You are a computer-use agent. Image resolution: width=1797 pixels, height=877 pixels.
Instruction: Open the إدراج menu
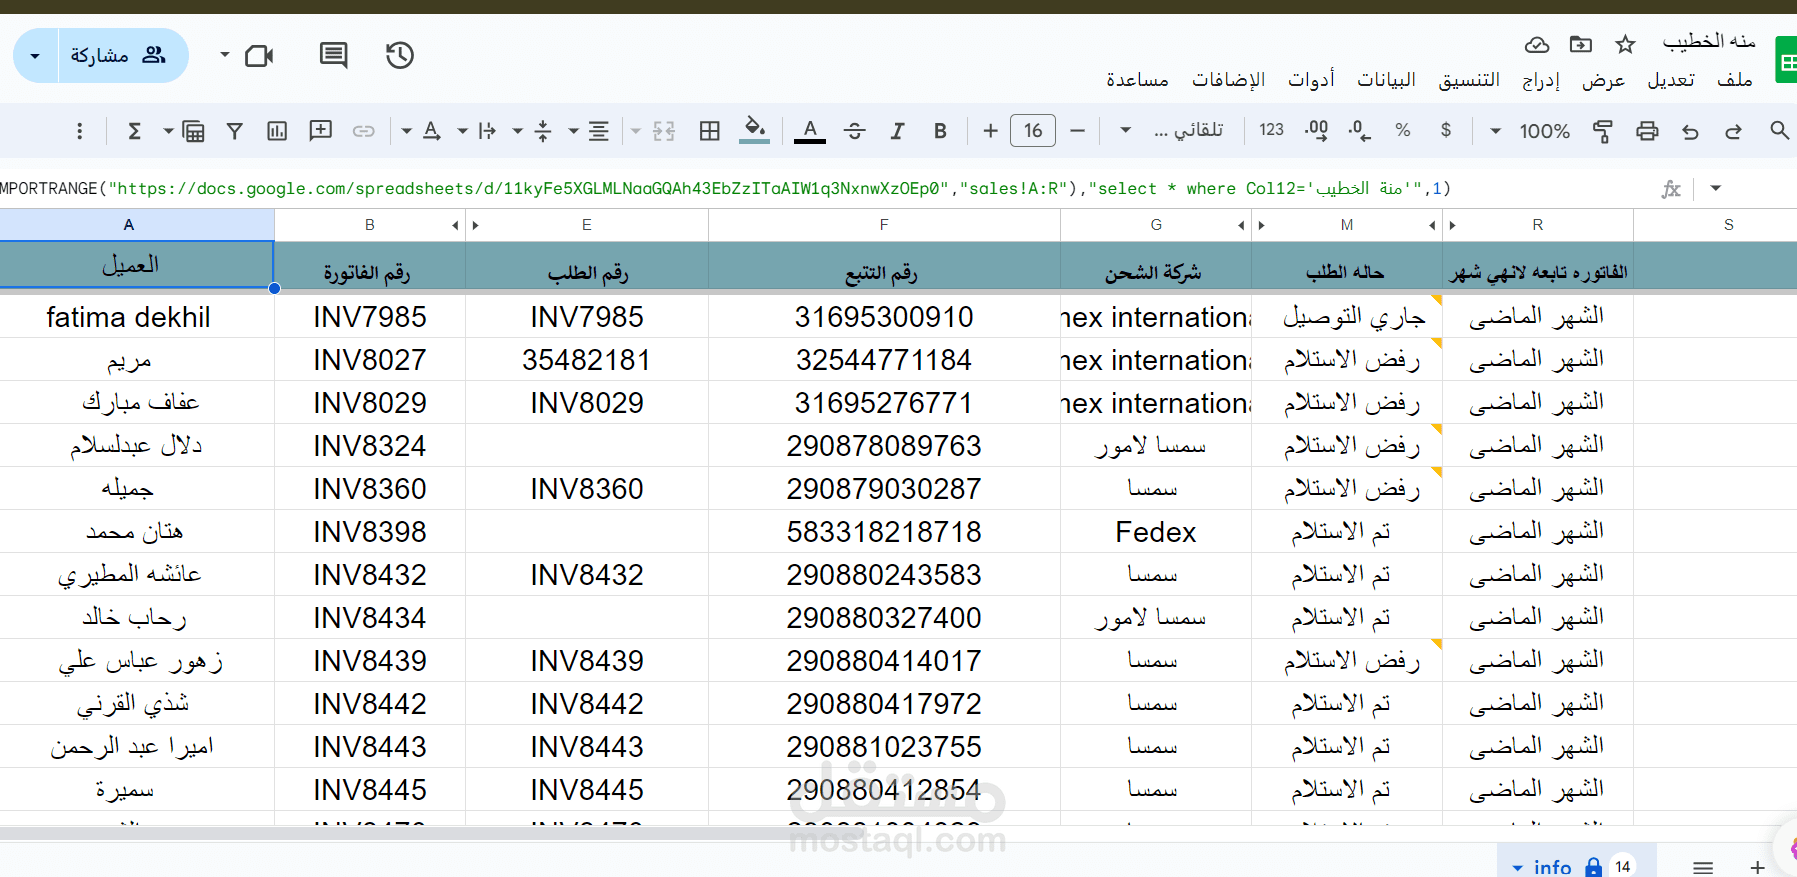point(1541,80)
